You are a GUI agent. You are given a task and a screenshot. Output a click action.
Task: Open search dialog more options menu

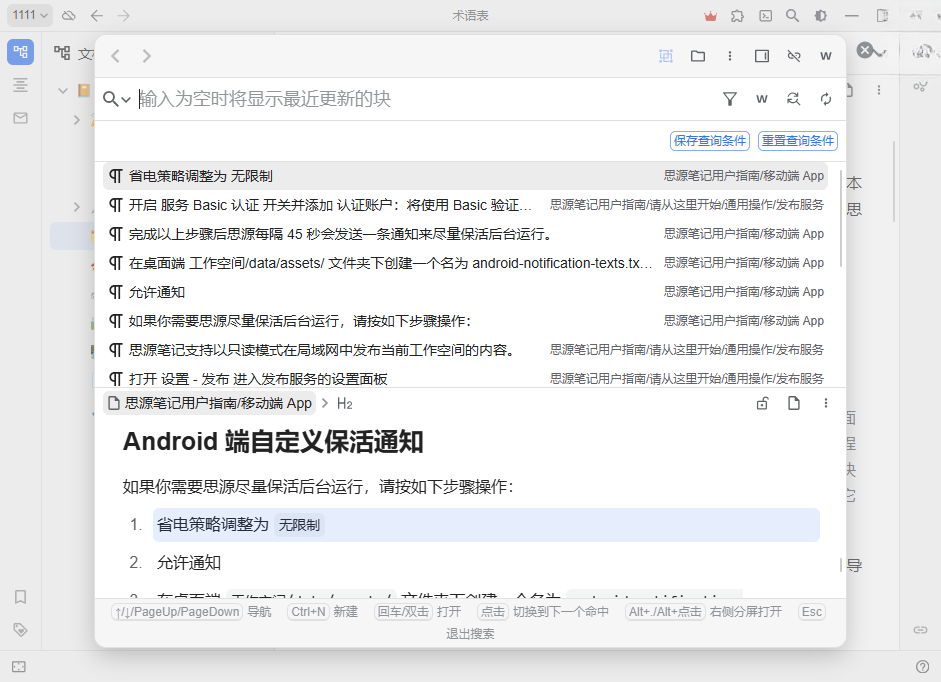[730, 56]
